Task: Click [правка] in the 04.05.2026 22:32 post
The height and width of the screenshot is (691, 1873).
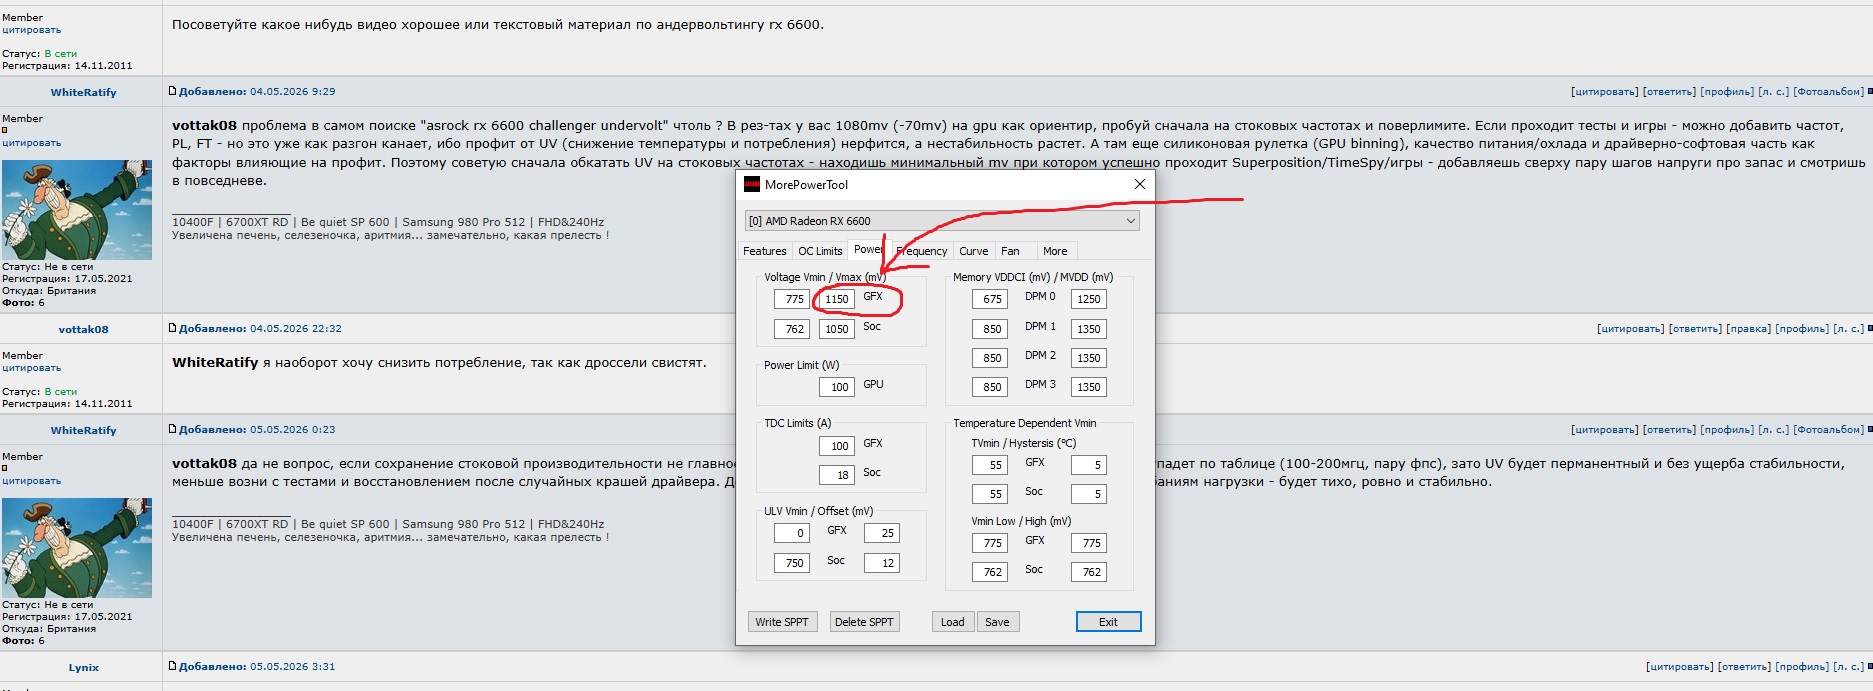Action: click(x=1748, y=329)
